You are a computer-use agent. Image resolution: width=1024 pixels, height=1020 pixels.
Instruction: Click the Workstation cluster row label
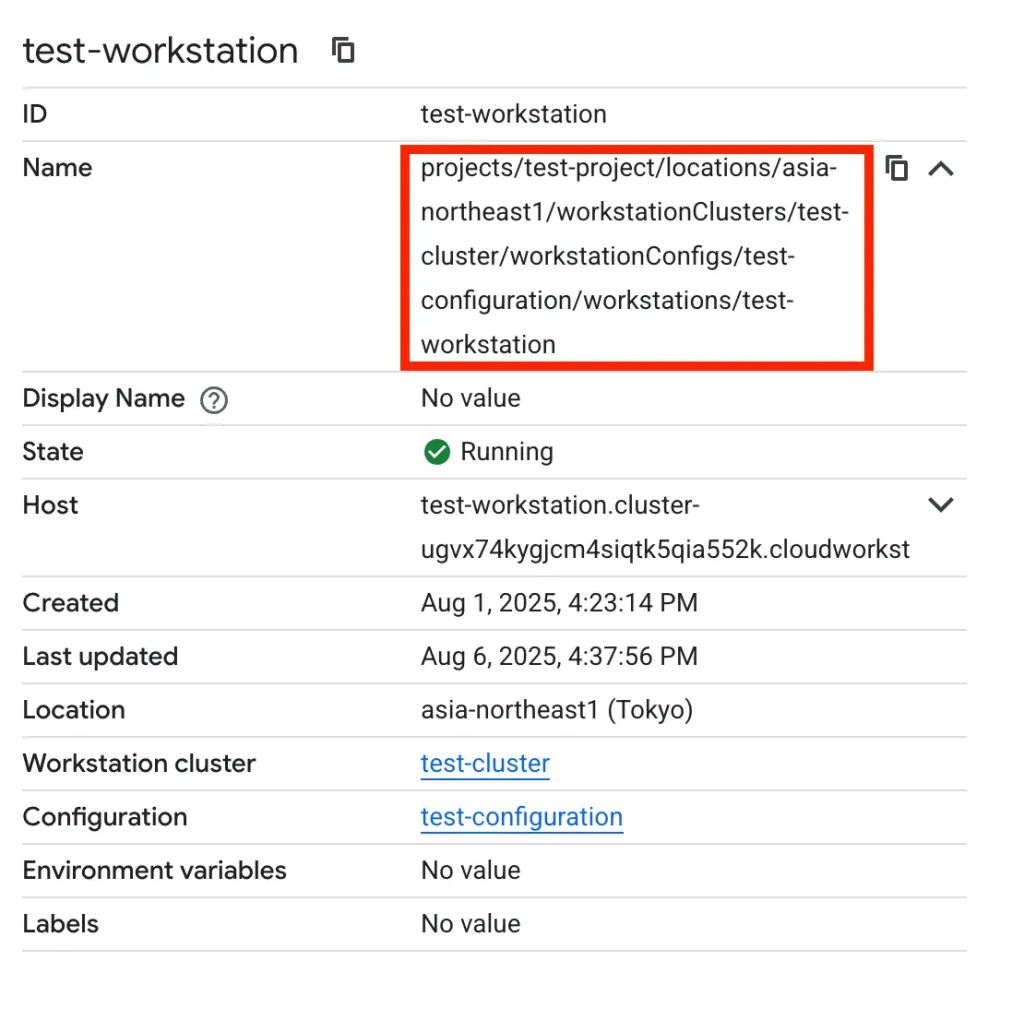[x=139, y=764]
